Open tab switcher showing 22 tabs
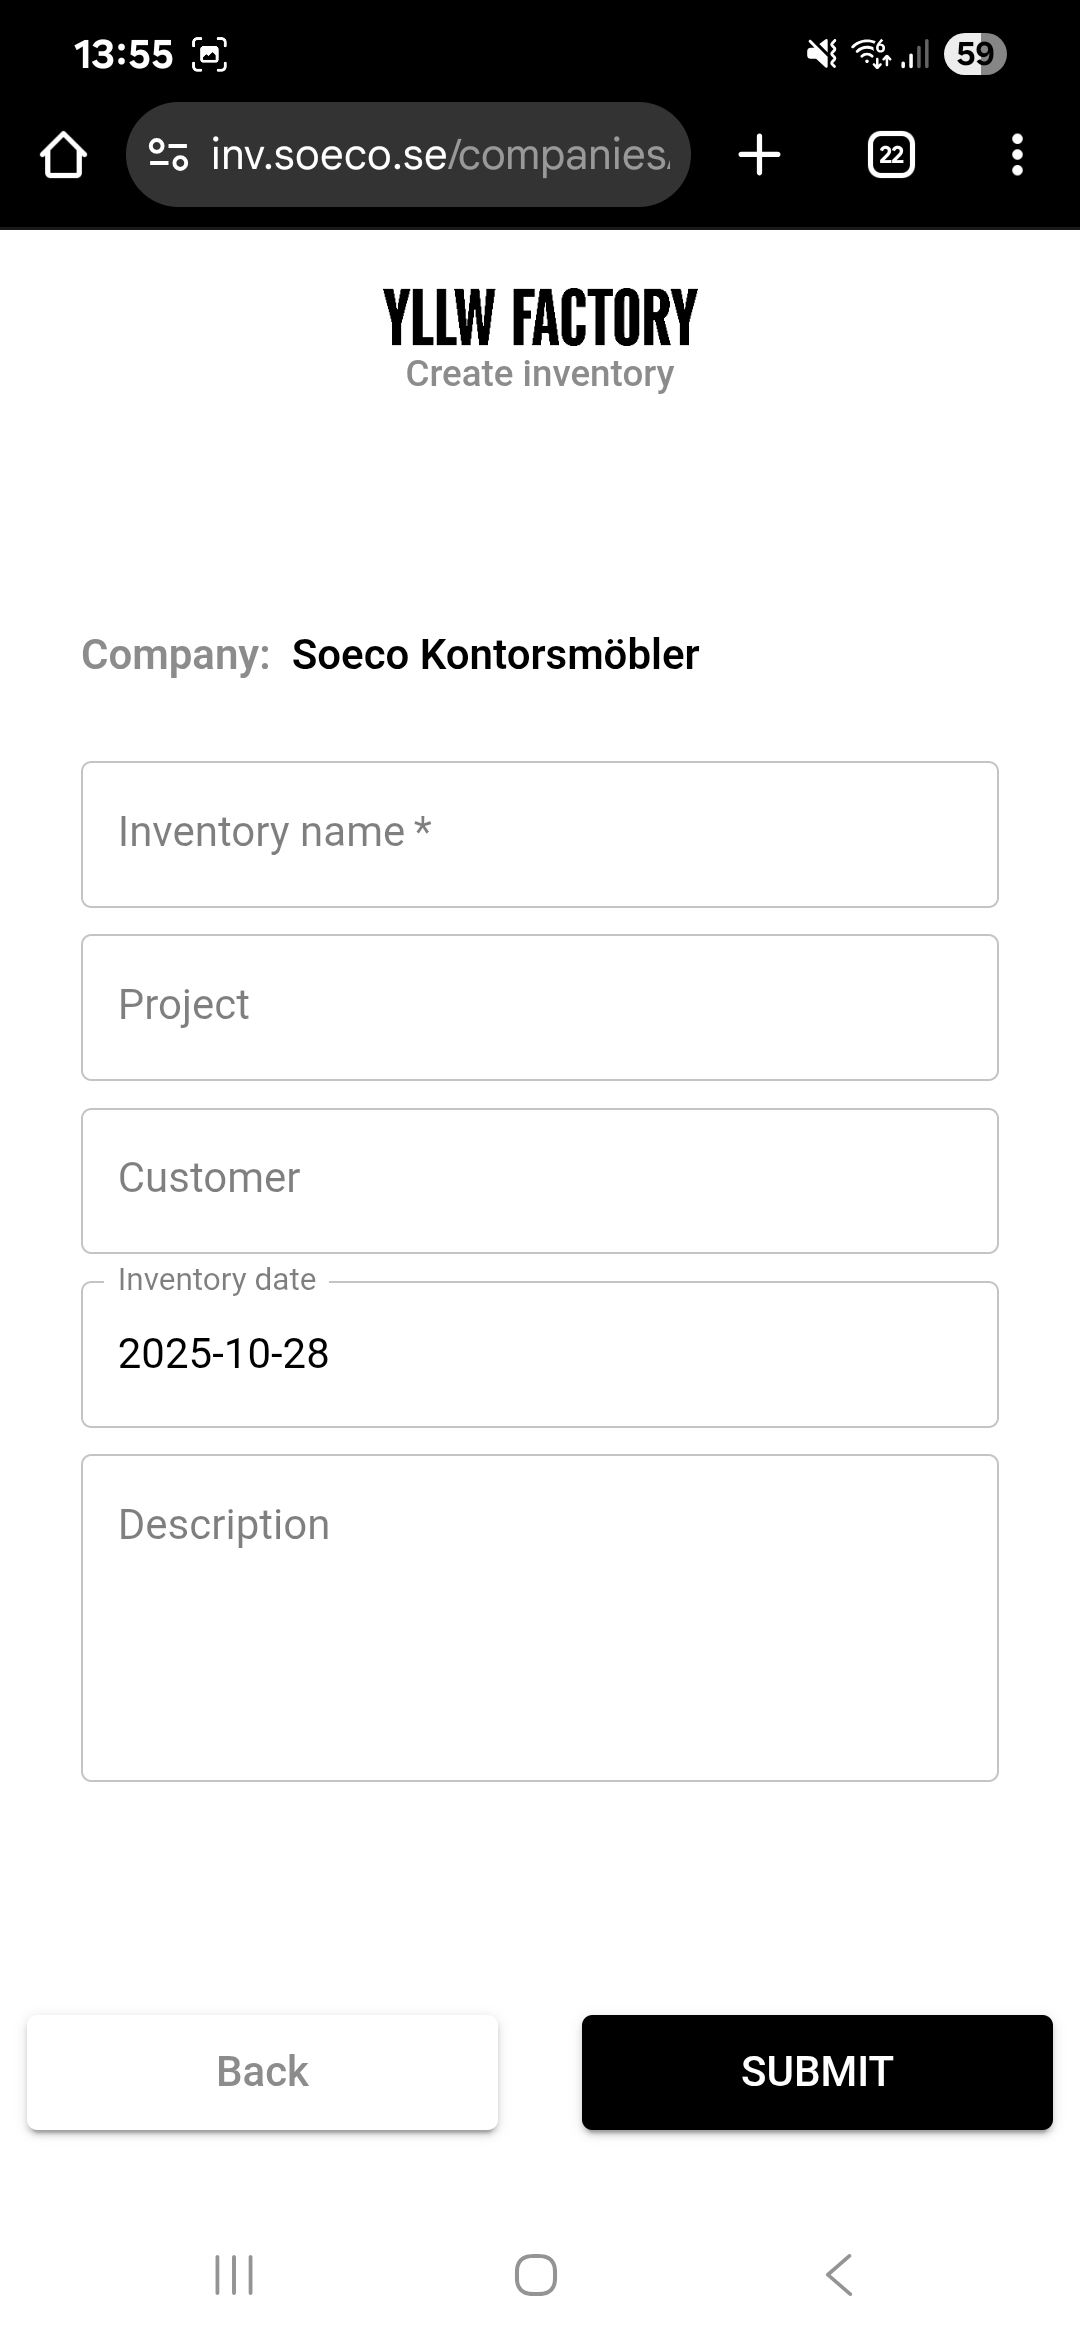 pos(891,155)
